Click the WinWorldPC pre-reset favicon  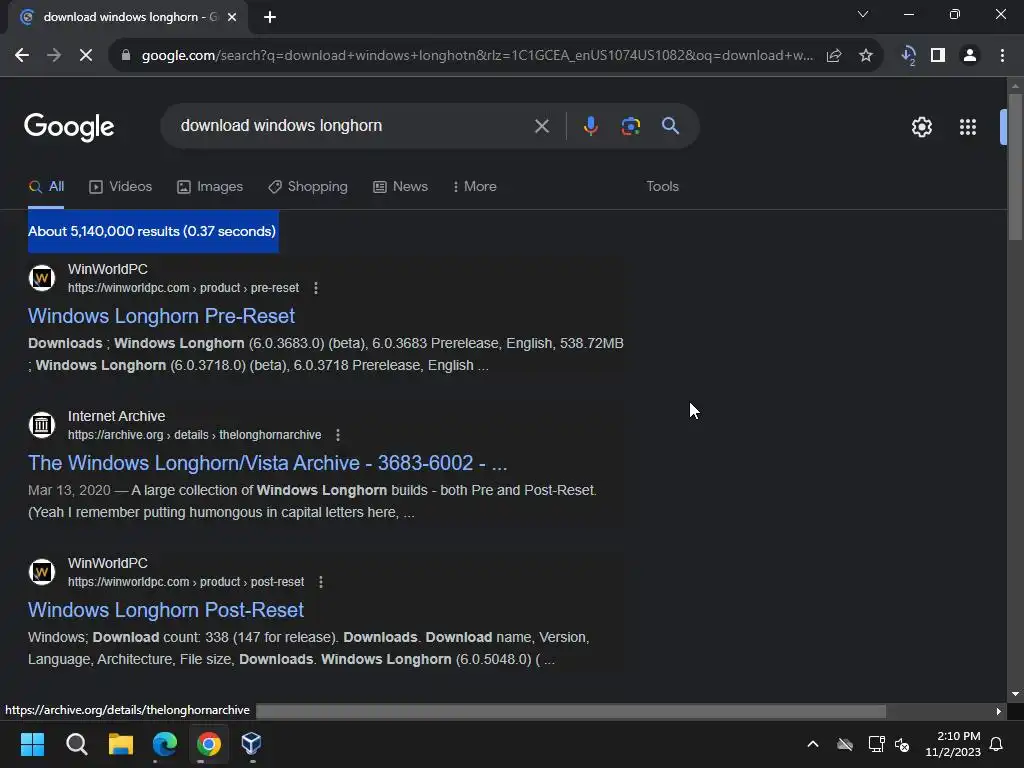(x=42, y=278)
